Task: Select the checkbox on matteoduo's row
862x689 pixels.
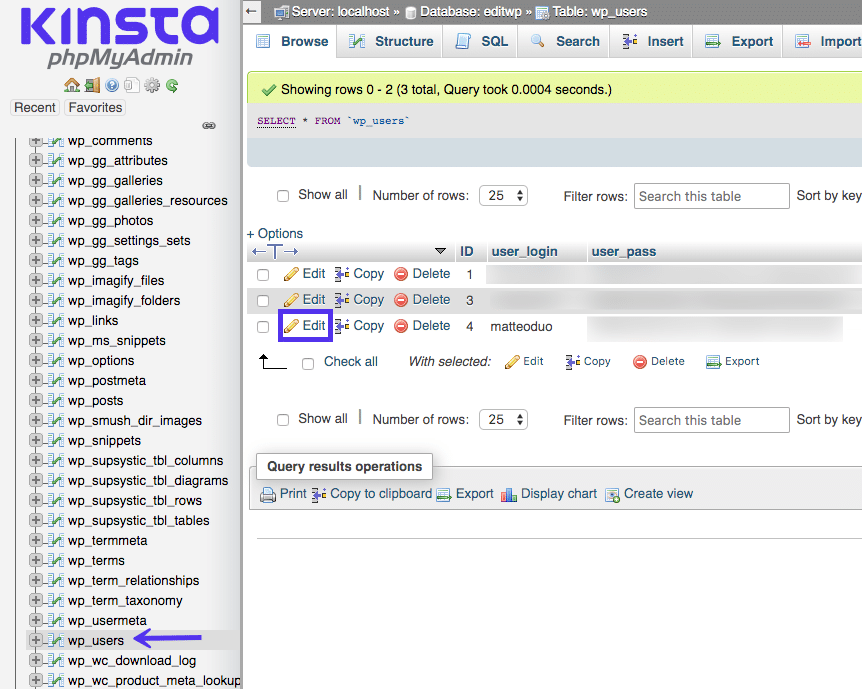Action: [x=262, y=326]
